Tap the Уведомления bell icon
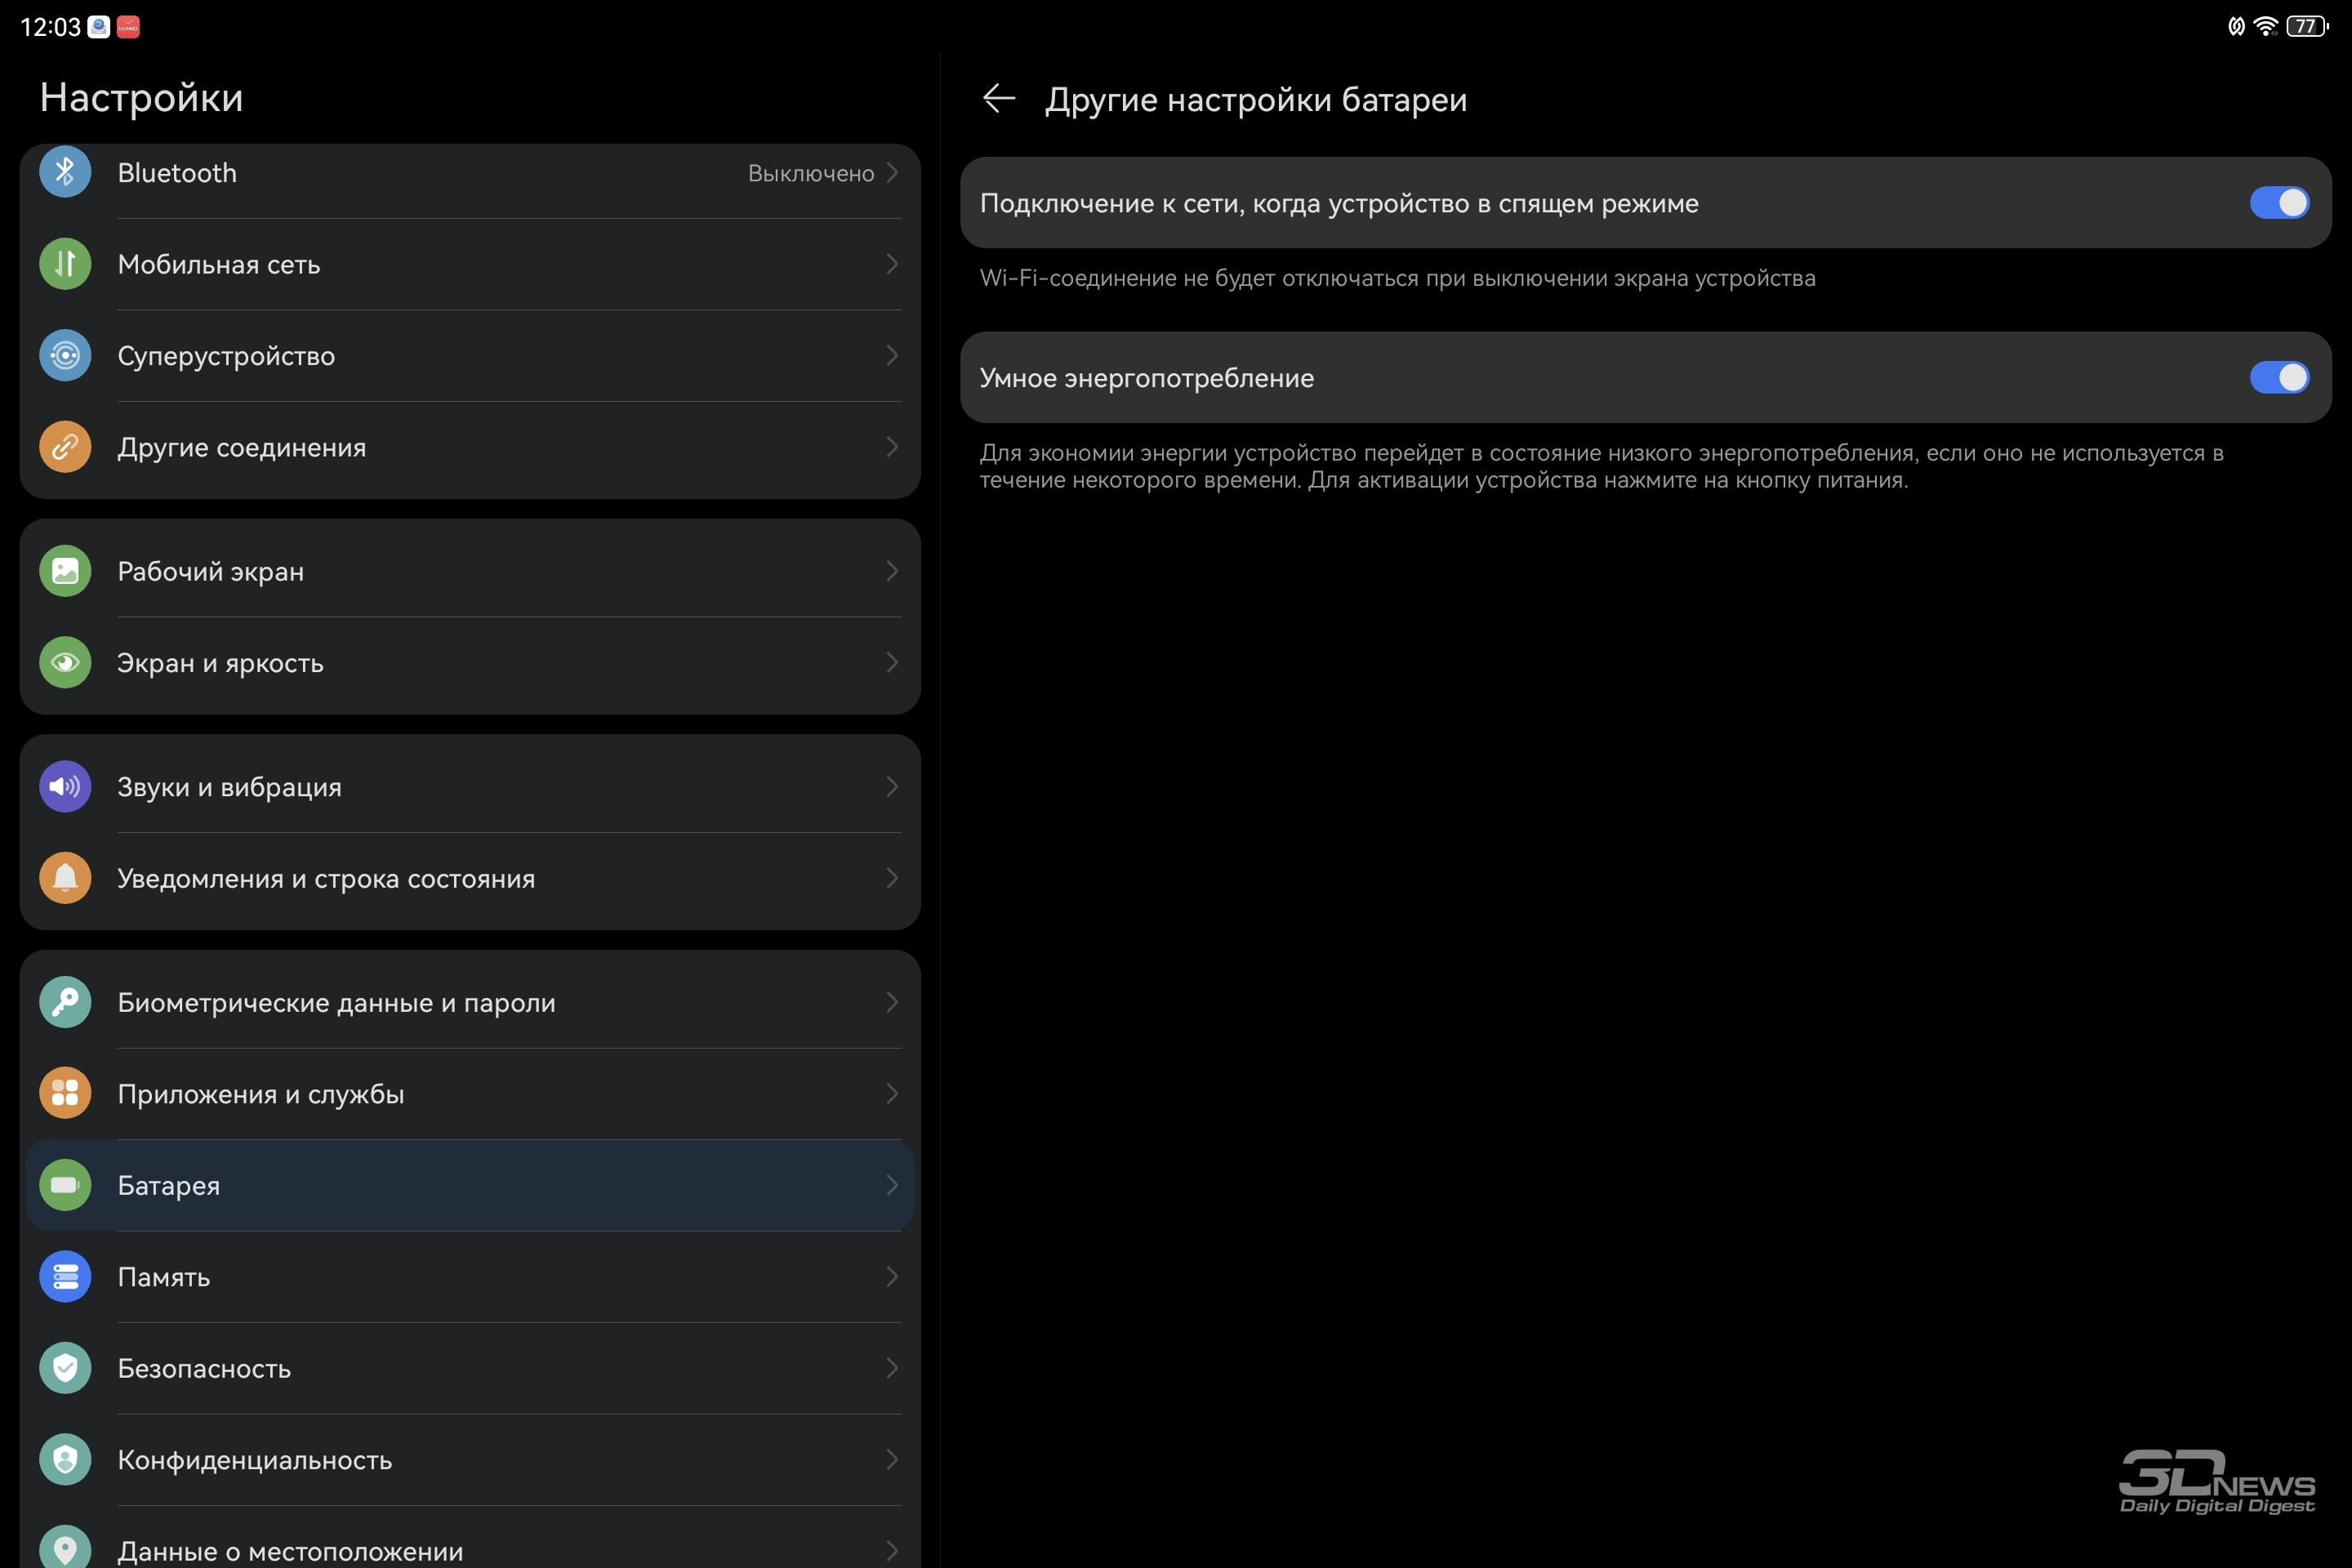The height and width of the screenshot is (1568, 2352). (x=65, y=878)
